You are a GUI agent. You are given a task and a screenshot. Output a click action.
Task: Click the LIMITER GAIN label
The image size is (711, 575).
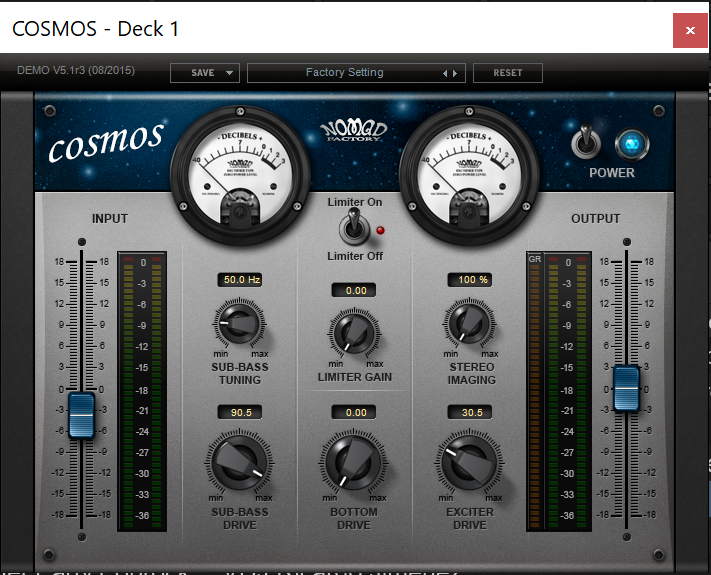click(x=355, y=377)
